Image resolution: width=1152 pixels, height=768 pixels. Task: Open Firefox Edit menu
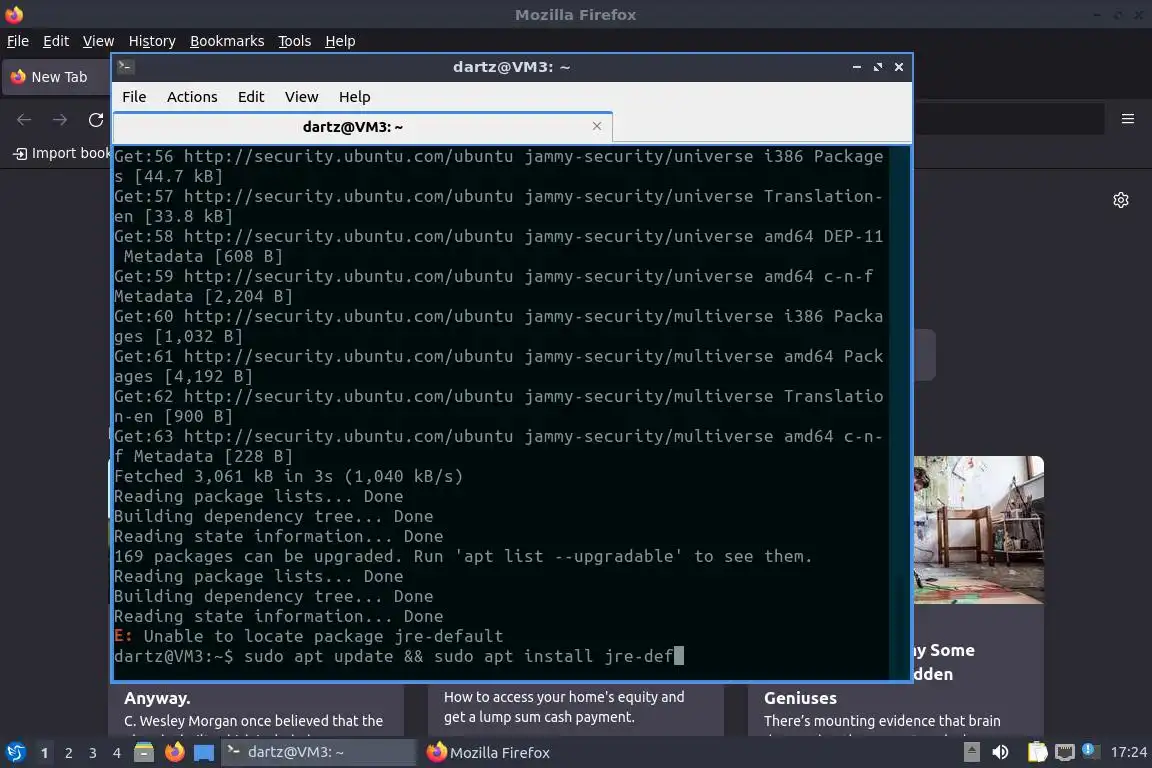(56, 41)
